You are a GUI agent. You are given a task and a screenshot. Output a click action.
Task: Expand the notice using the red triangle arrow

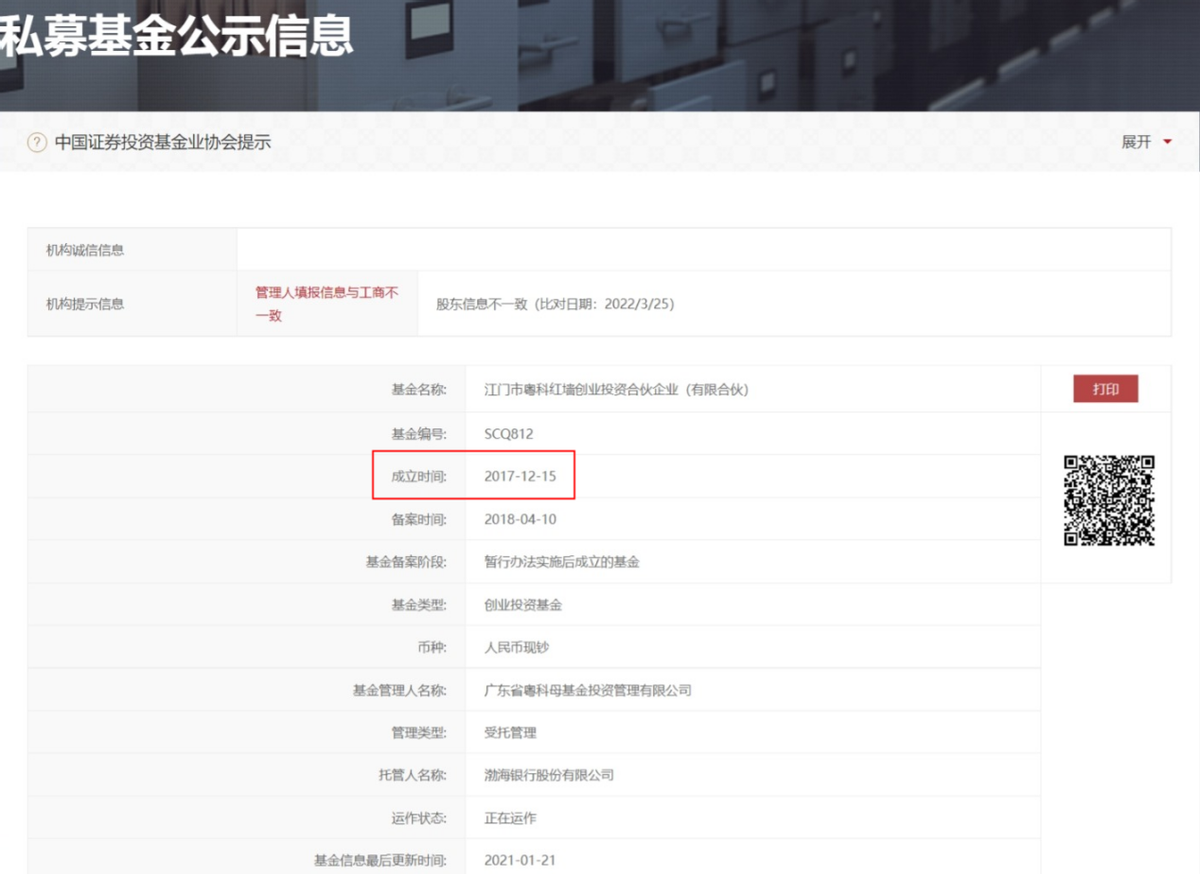pyautogui.click(x=1167, y=142)
